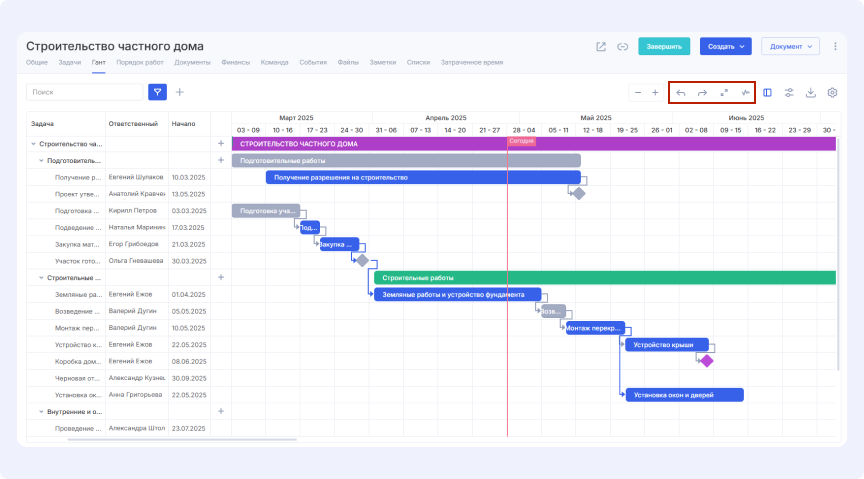864x479 pixels.
Task: Toggle critical path icon
Action: point(746,93)
